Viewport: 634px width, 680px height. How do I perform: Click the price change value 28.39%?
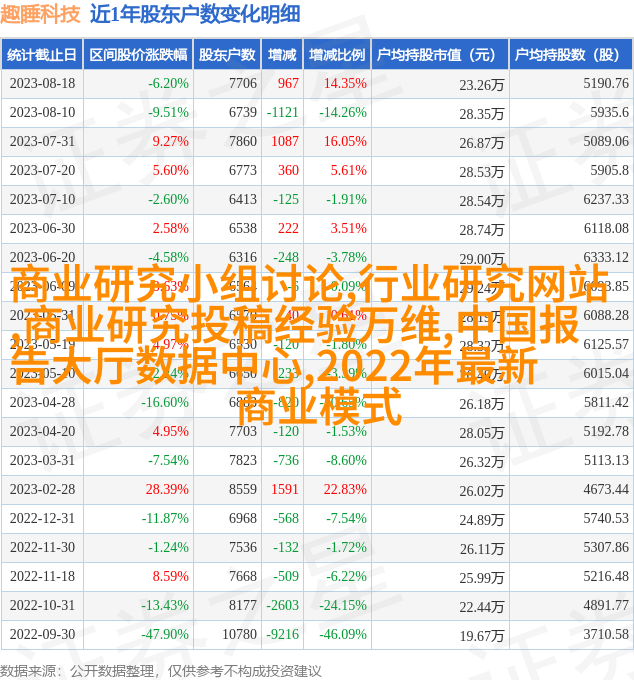(167, 490)
